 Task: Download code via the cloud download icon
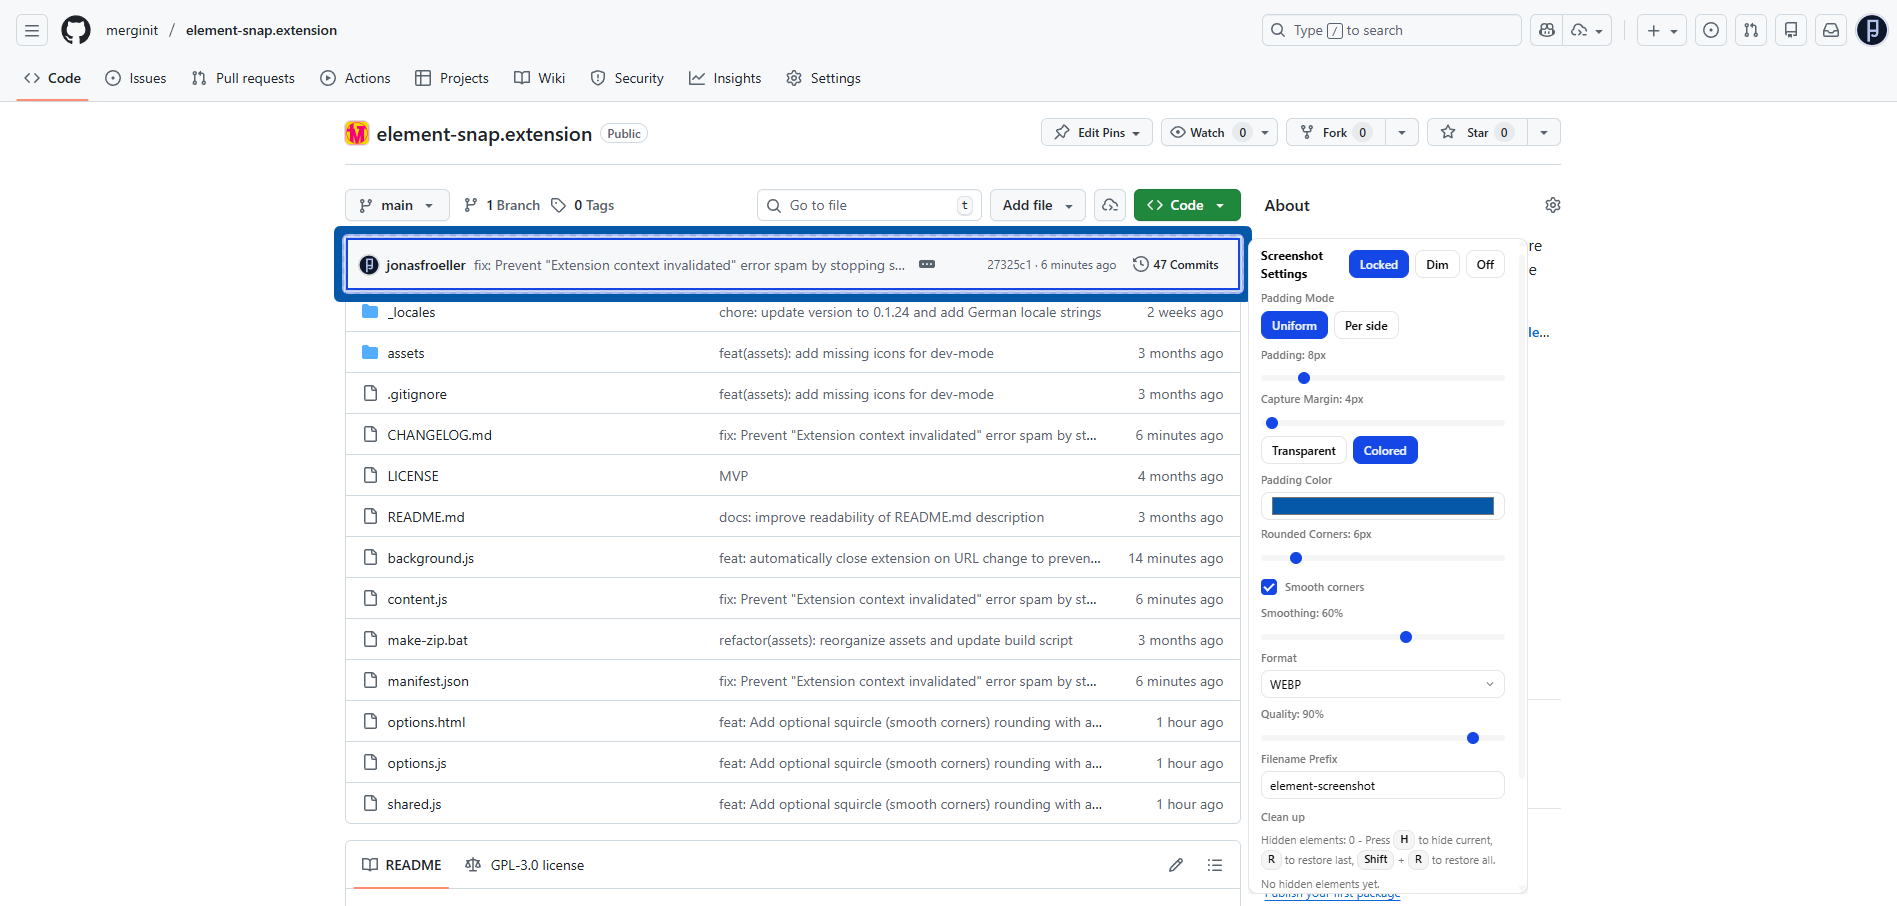tap(1109, 204)
